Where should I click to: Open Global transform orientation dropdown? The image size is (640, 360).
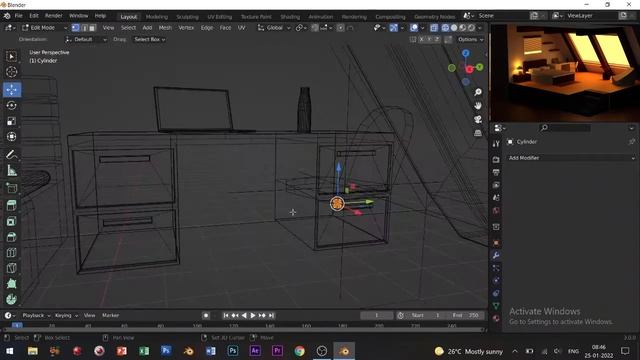(273, 28)
